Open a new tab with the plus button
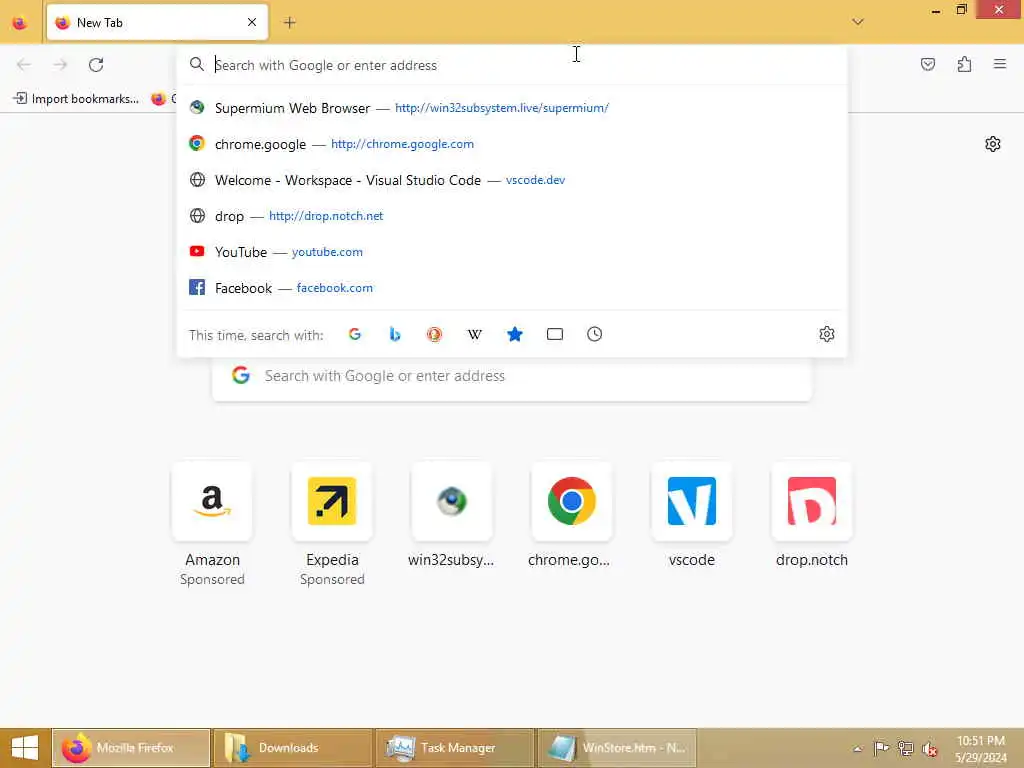Viewport: 1024px width, 768px height. pos(289,23)
